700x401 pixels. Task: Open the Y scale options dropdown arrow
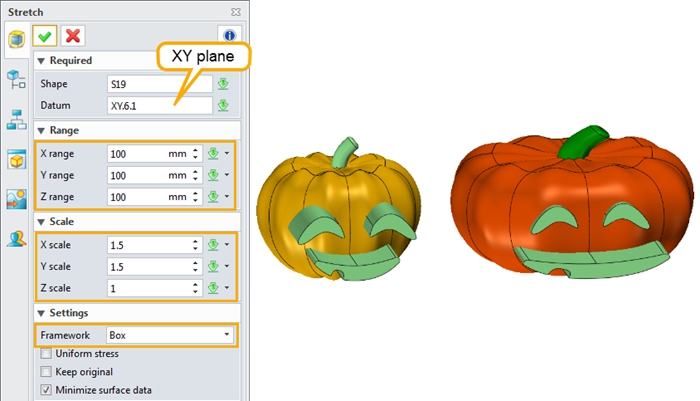pyautogui.click(x=227, y=266)
